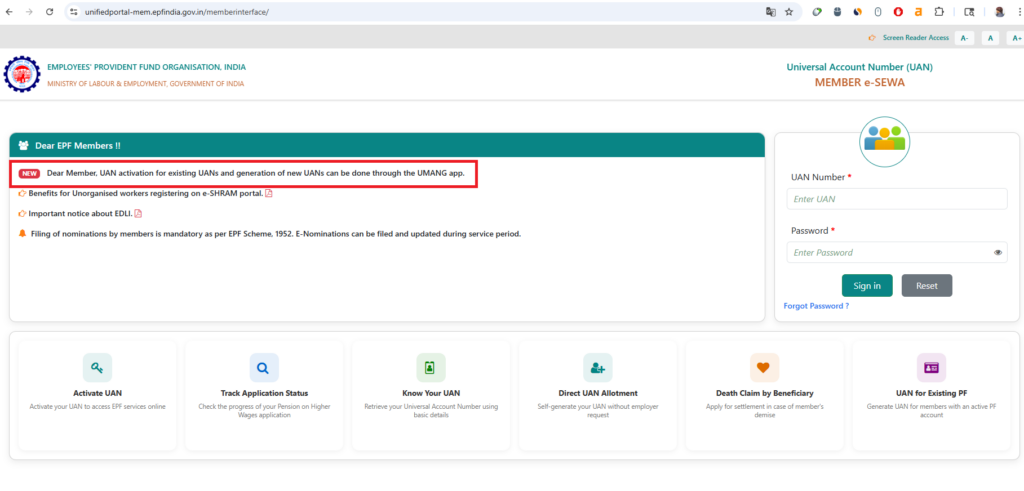Image resolution: width=1024 pixels, height=491 pixels.
Task: Open PDF icon next to e-SHRAM notice
Action: coord(268,193)
